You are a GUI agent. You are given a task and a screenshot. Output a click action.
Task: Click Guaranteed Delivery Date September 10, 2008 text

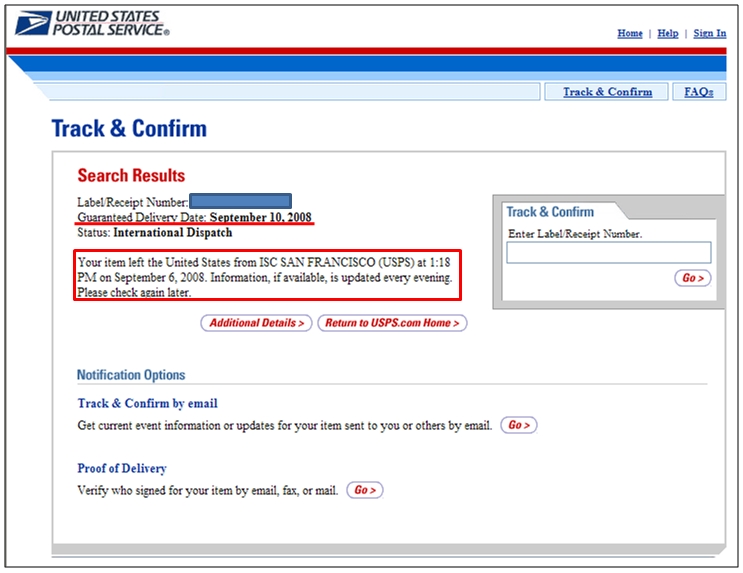coord(194,217)
